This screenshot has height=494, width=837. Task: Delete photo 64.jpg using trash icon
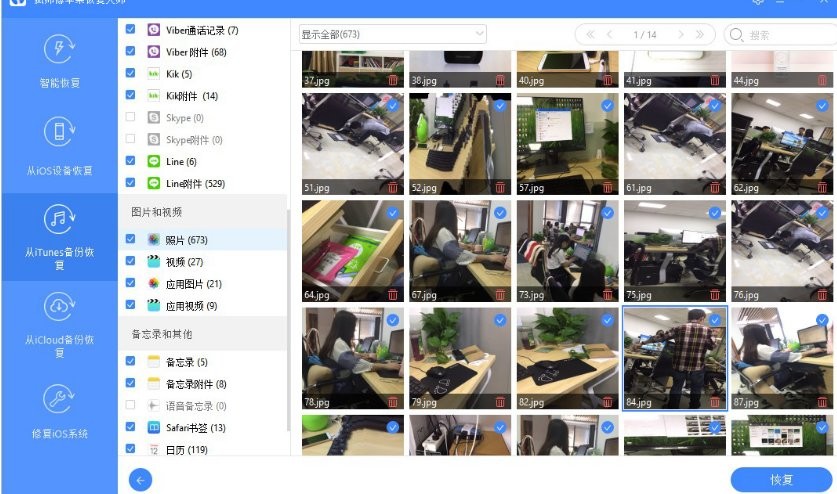pos(393,294)
